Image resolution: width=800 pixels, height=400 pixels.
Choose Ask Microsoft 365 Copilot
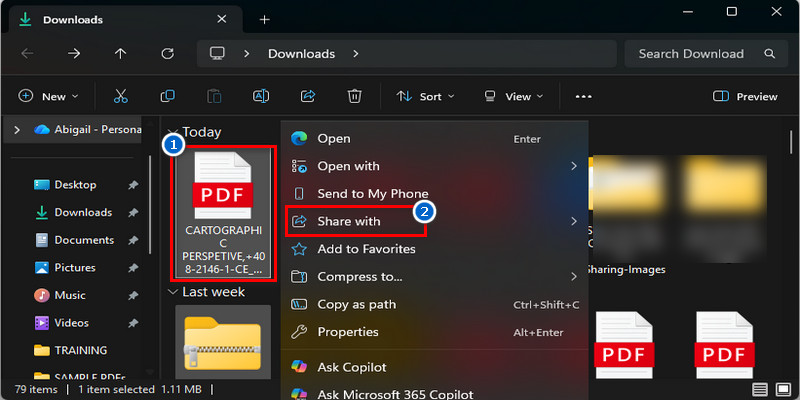[435, 394]
